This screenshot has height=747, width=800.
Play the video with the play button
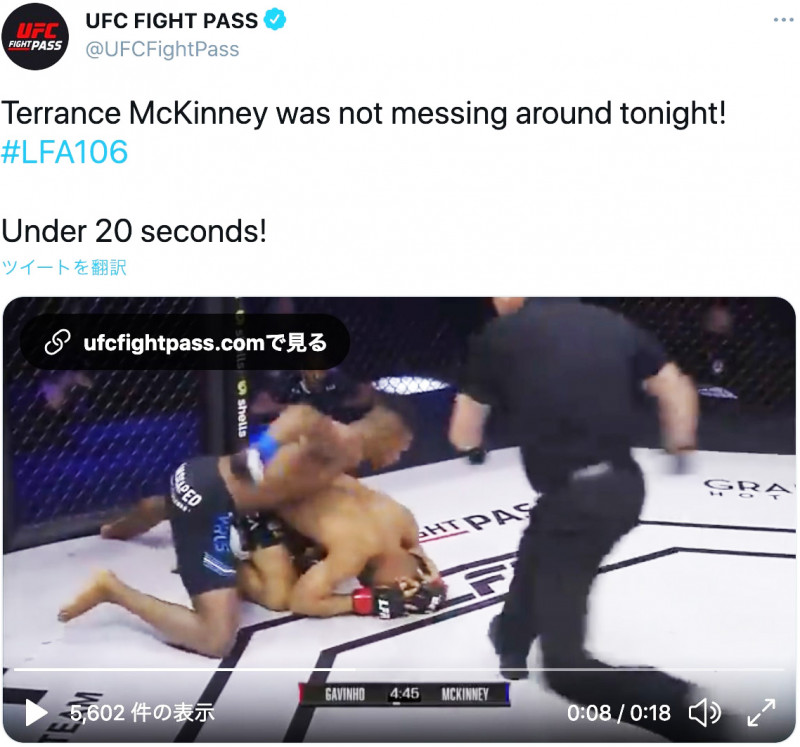36,712
